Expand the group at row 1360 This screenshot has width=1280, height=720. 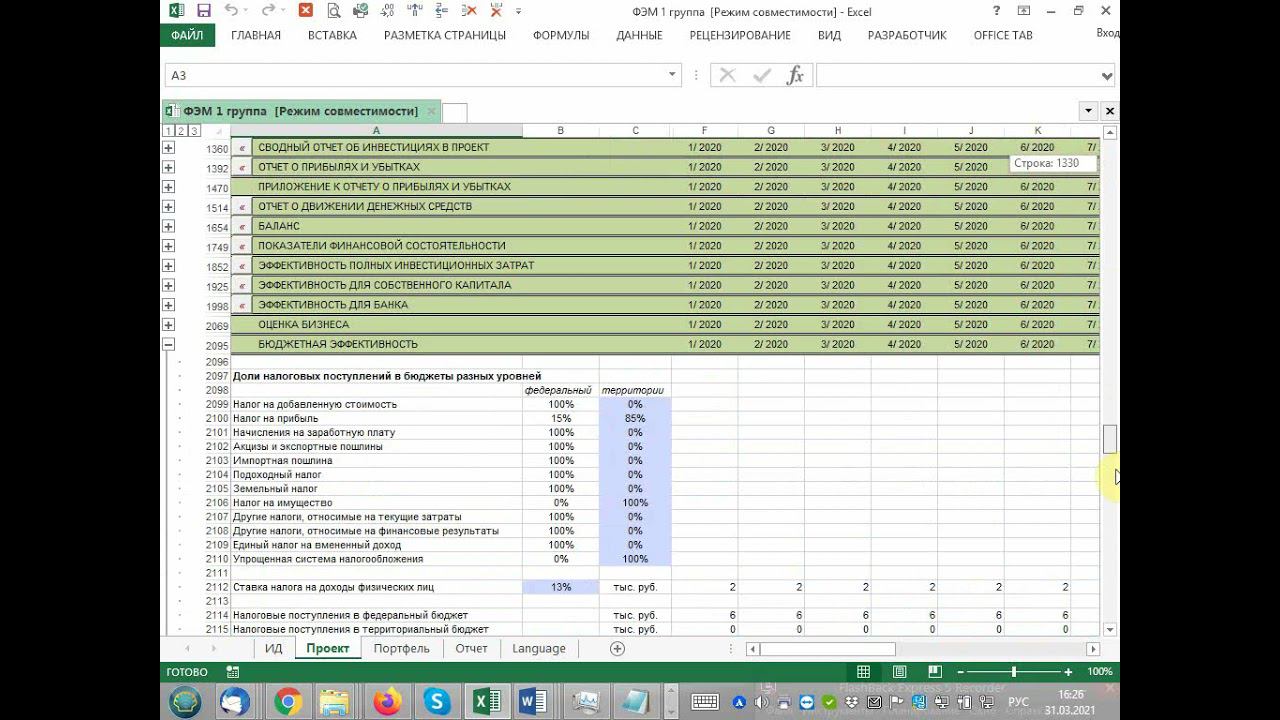[168, 148]
